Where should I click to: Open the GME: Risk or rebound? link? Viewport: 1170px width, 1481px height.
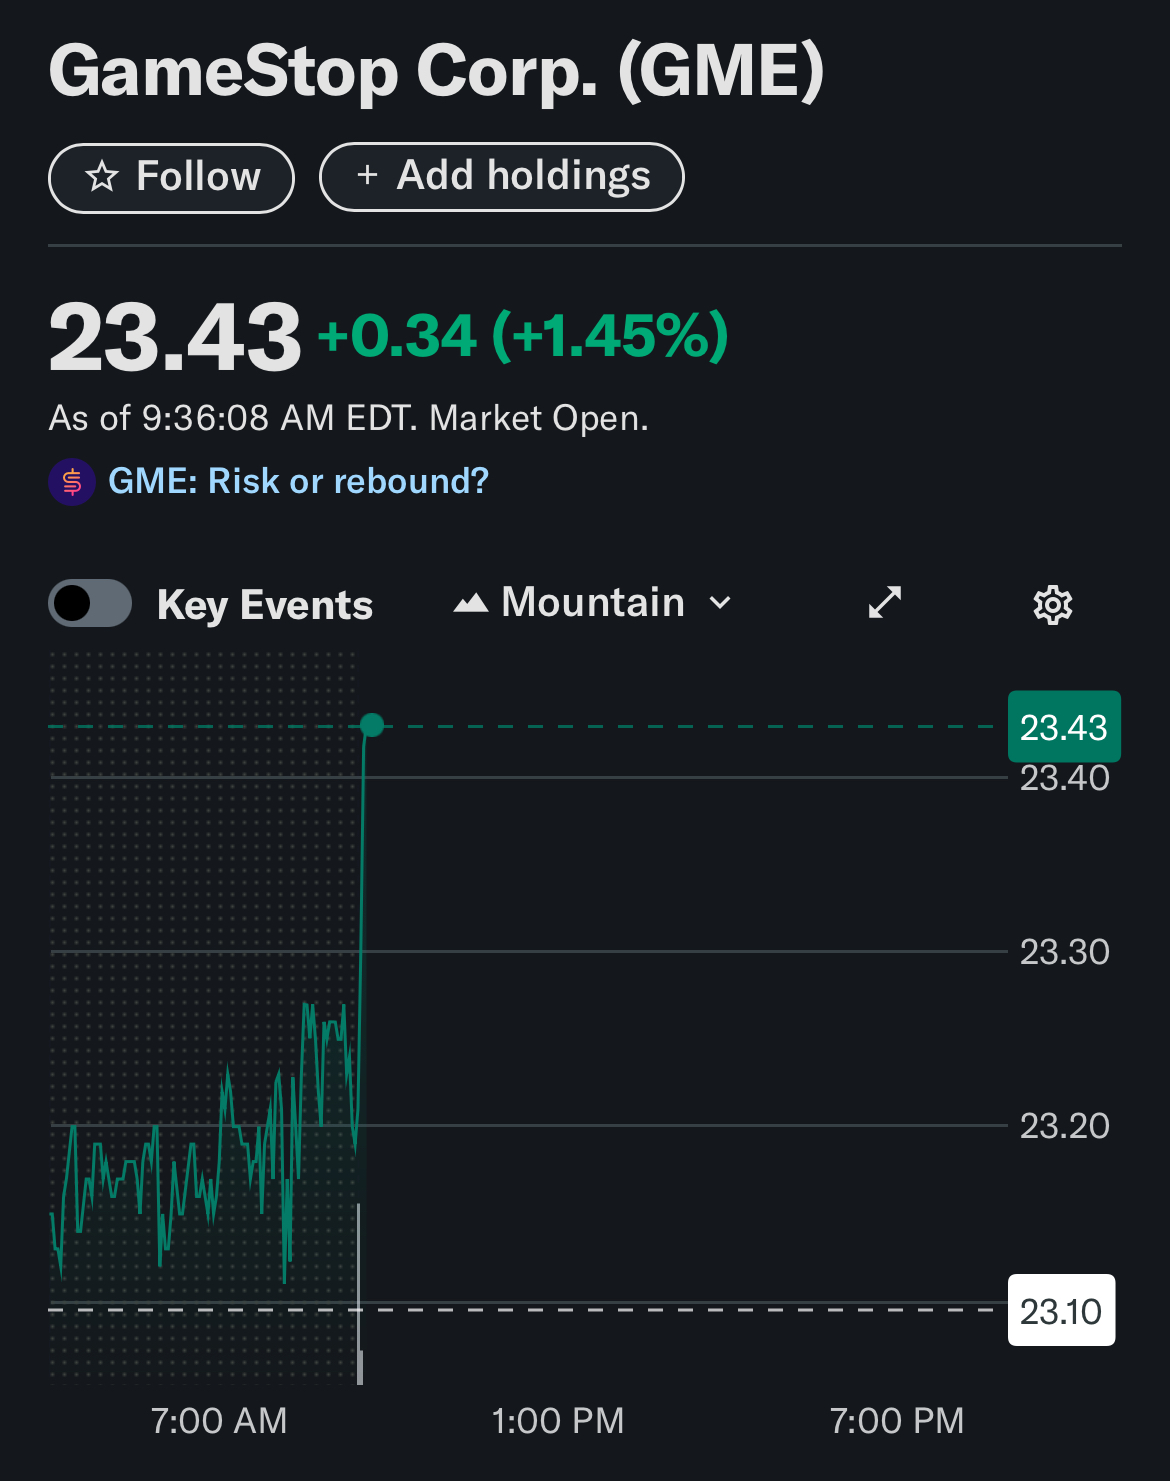point(298,481)
